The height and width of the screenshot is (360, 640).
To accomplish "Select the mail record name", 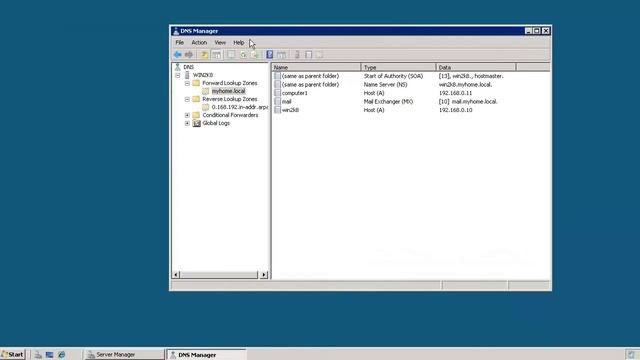I will [287, 102].
